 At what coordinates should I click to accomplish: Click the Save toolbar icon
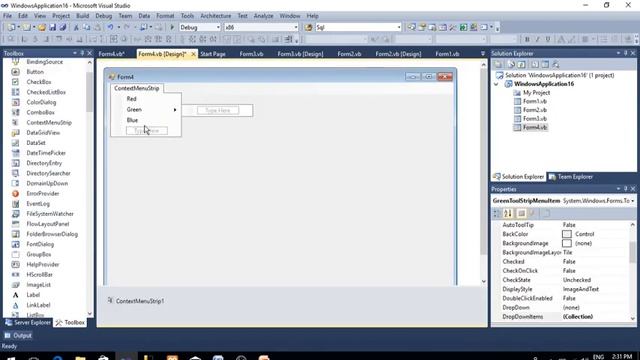tap(52, 27)
